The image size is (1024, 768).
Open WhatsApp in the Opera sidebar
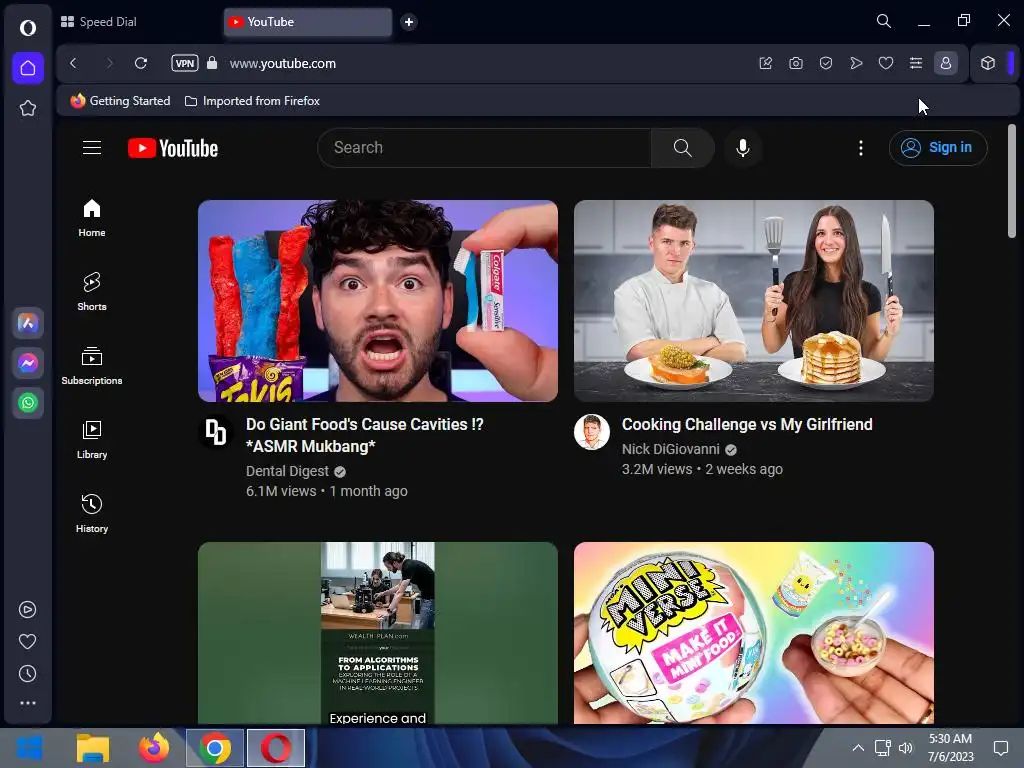pos(27,403)
